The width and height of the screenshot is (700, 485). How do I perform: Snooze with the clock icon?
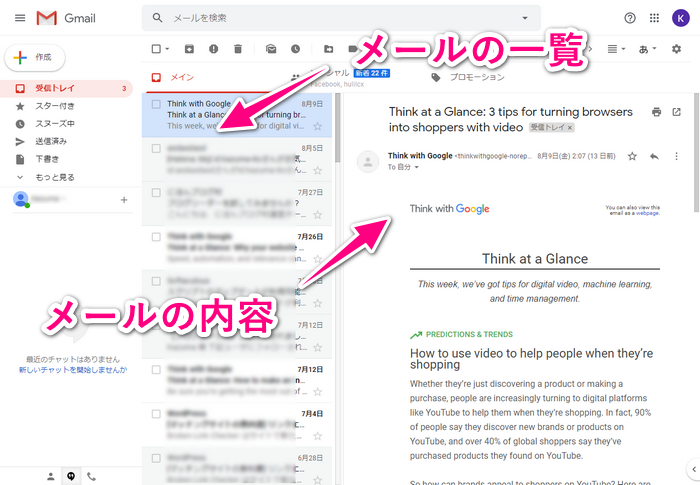tap(296, 49)
